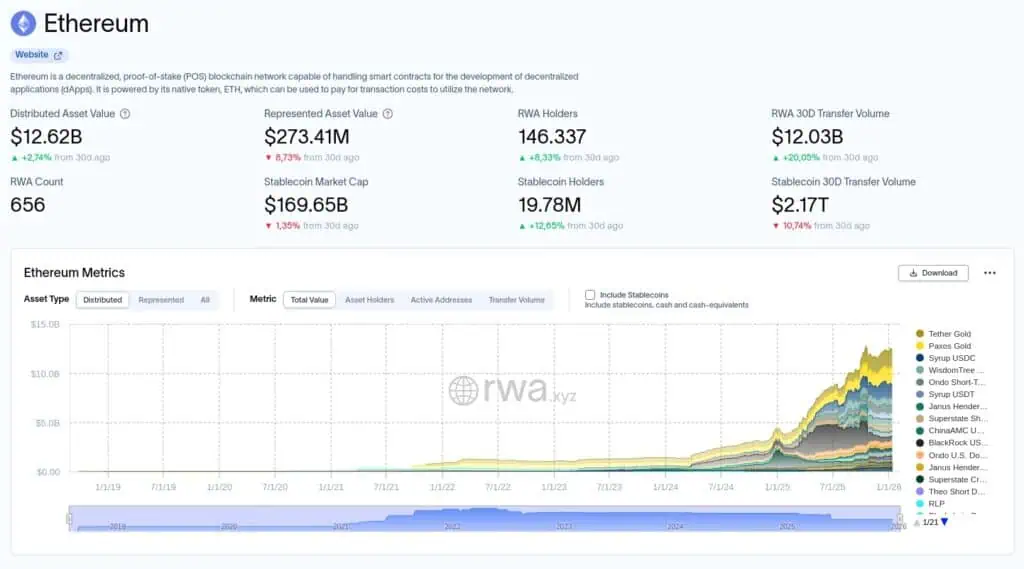Open the three-dot more options menu
Image resolution: width=1024 pixels, height=569 pixels.
[989, 273]
